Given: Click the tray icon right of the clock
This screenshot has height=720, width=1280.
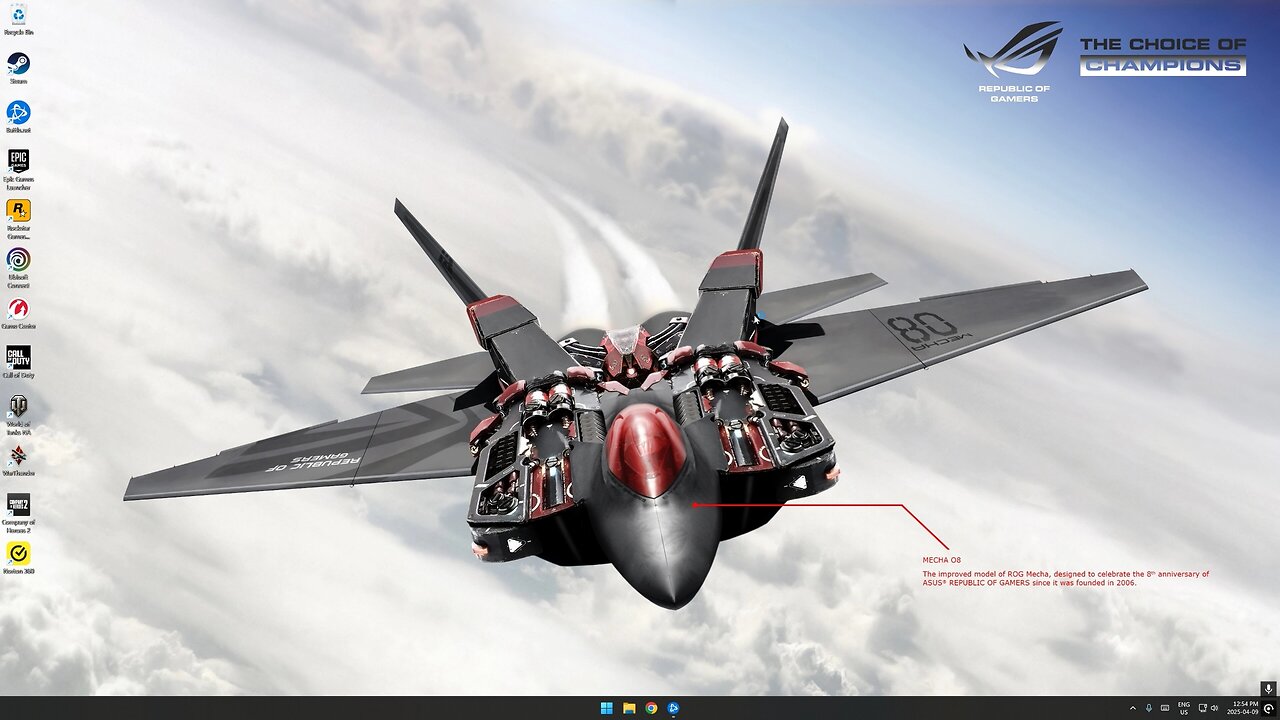Looking at the screenshot, I should point(1269,709).
